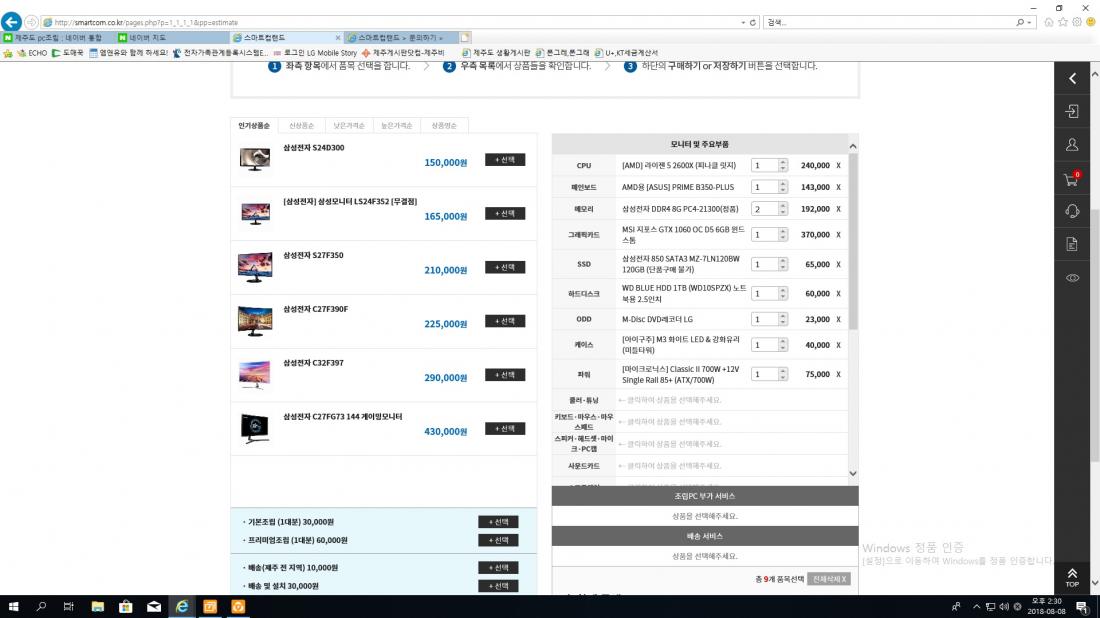Collapse the right sidebar with the chevron
The width and height of the screenshot is (1100, 618).
click(x=1072, y=78)
